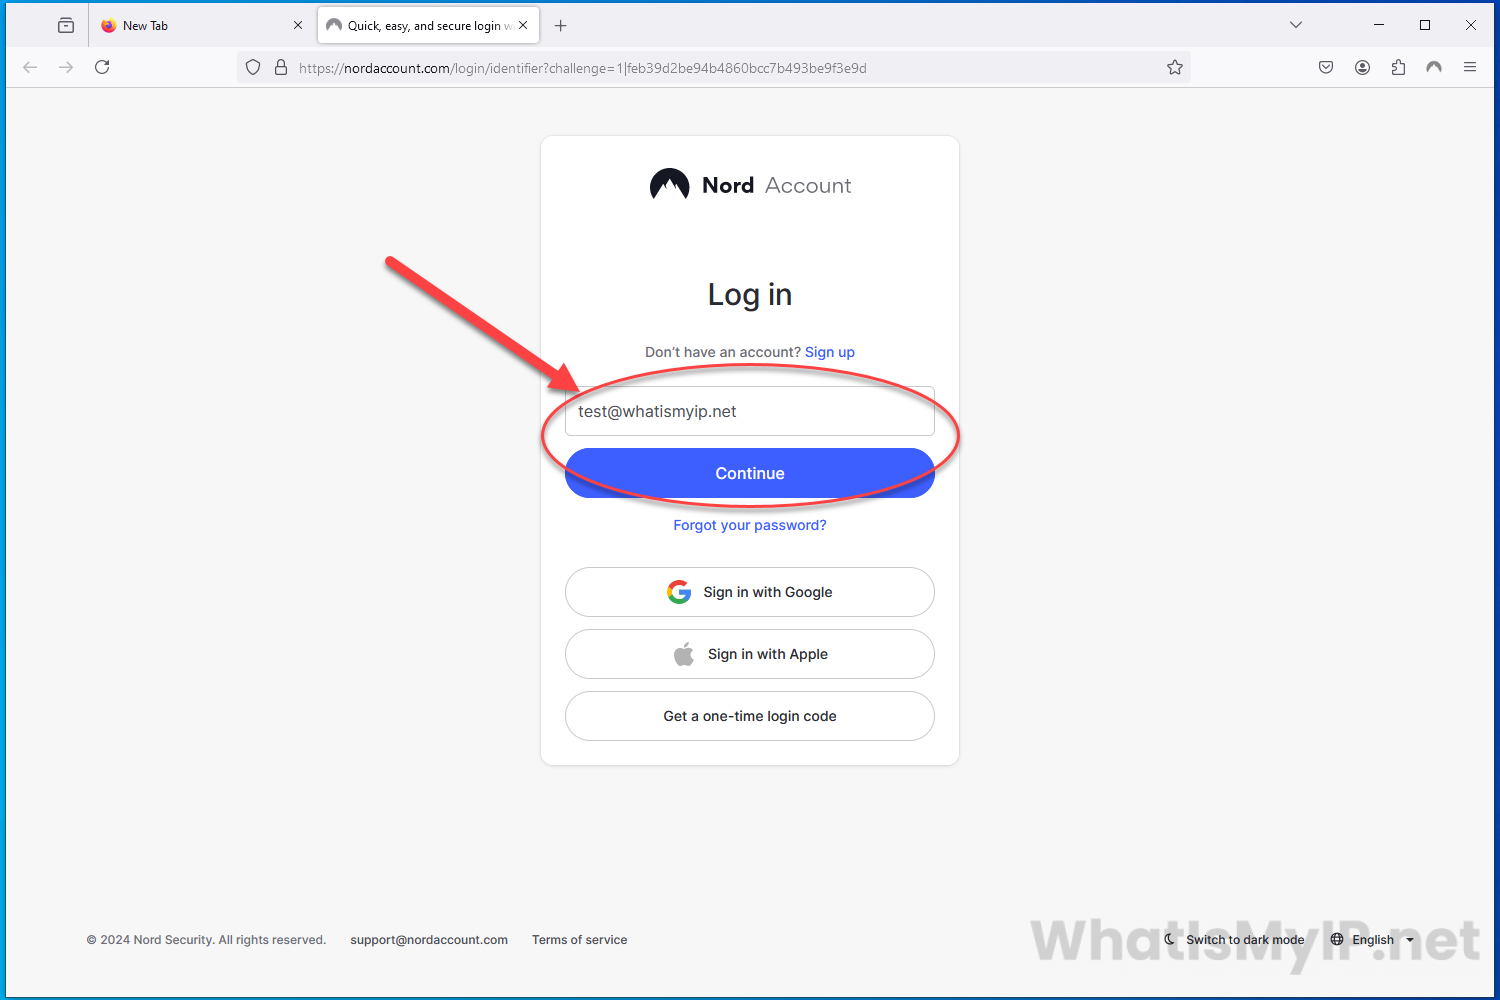Click the NordVPN extension icon in the toolbar

(1434, 67)
